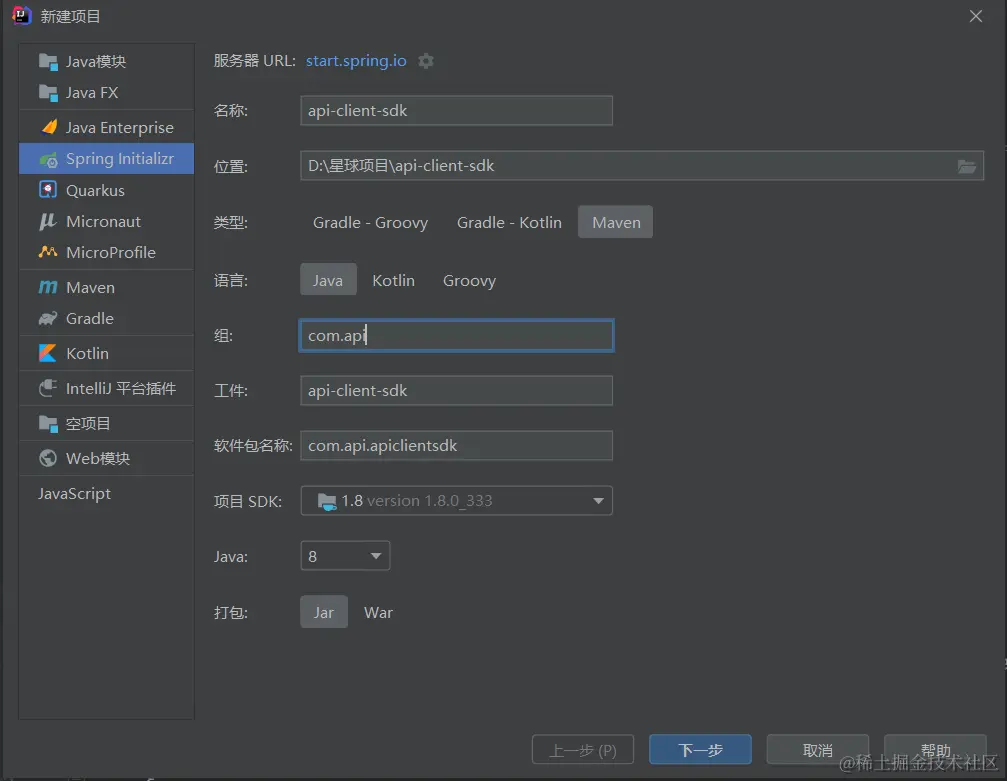Image resolution: width=1007 pixels, height=781 pixels.
Task: Click the Kotlin K logo icon
Action: 48,353
